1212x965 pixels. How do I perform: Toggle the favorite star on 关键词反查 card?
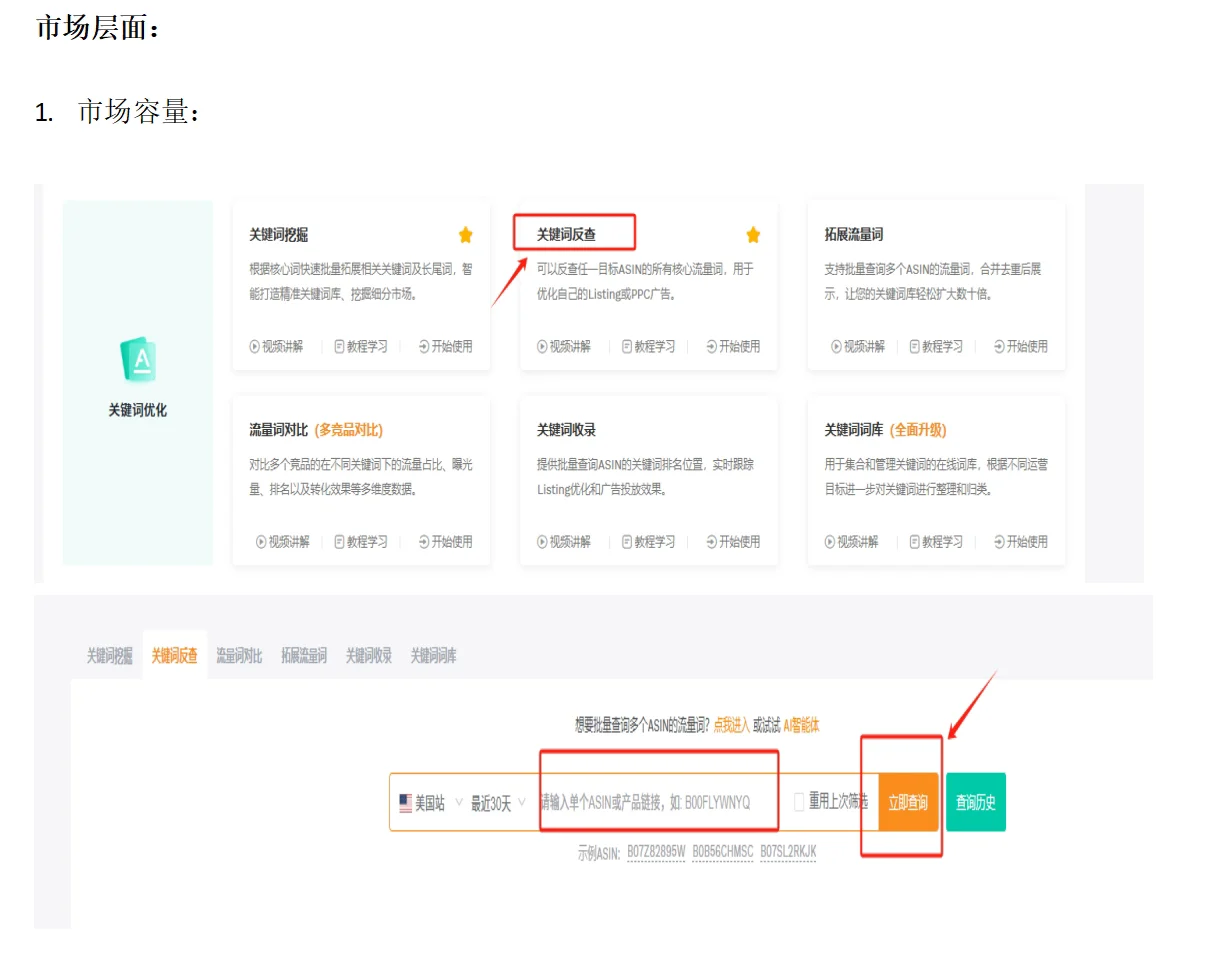pos(752,234)
